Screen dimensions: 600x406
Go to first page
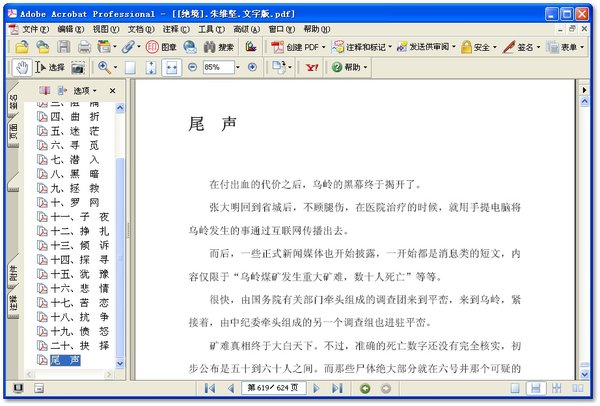click(x=210, y=389)
